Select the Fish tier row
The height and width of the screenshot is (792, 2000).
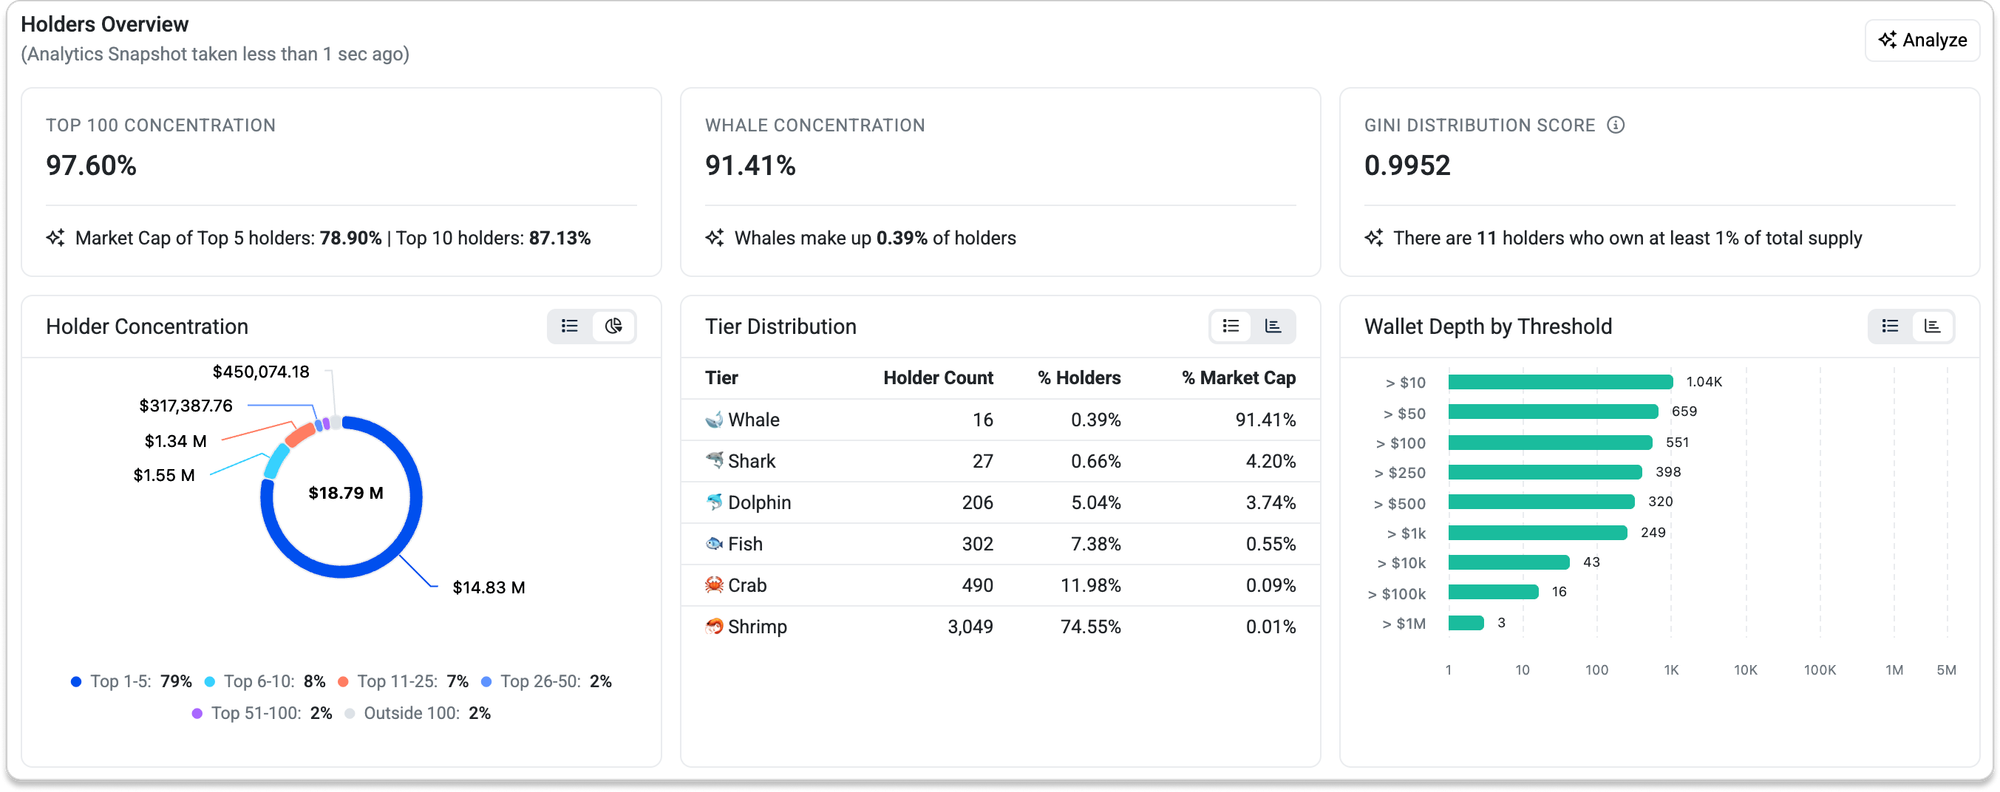(1000, 544)
